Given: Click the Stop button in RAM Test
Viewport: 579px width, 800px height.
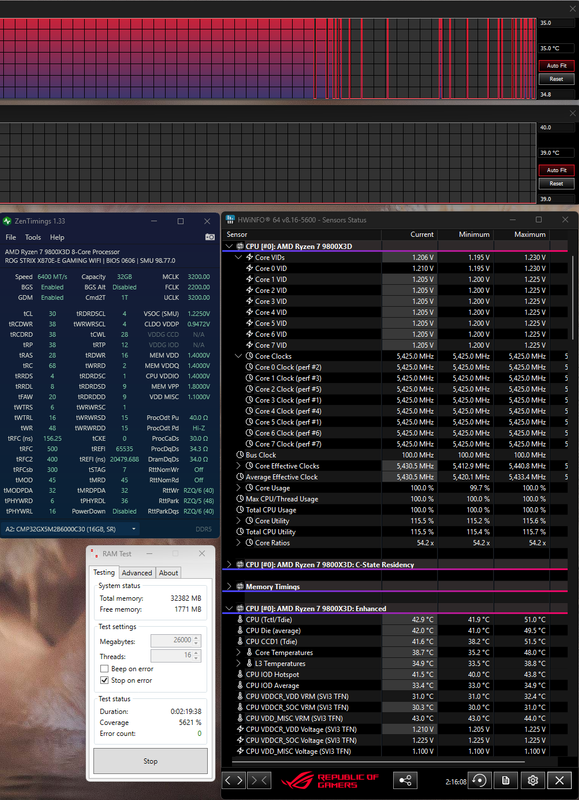Looking at the screenshot, I should (x=150, y=761).
